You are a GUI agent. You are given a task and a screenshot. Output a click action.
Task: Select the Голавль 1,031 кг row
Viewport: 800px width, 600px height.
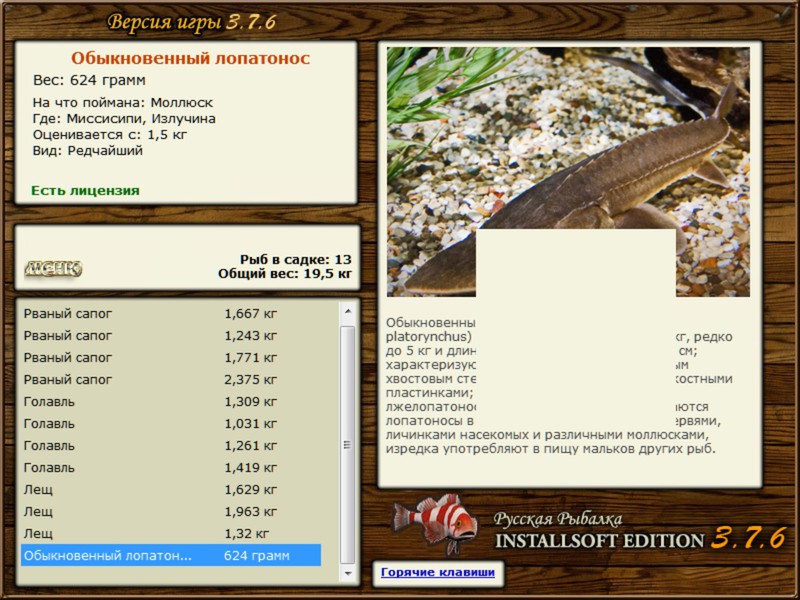click(171, 423)
